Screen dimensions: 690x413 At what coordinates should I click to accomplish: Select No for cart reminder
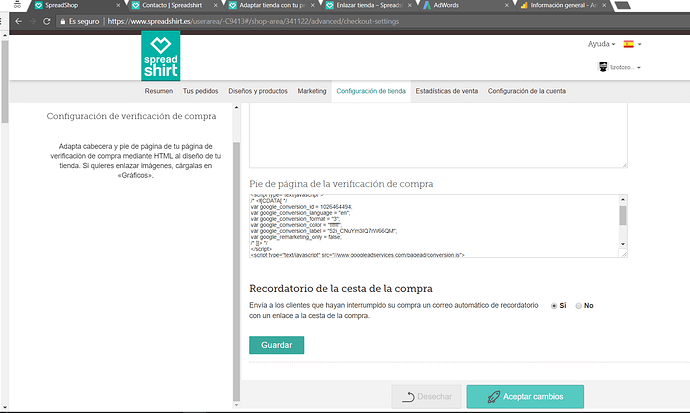tap(579, 306)
